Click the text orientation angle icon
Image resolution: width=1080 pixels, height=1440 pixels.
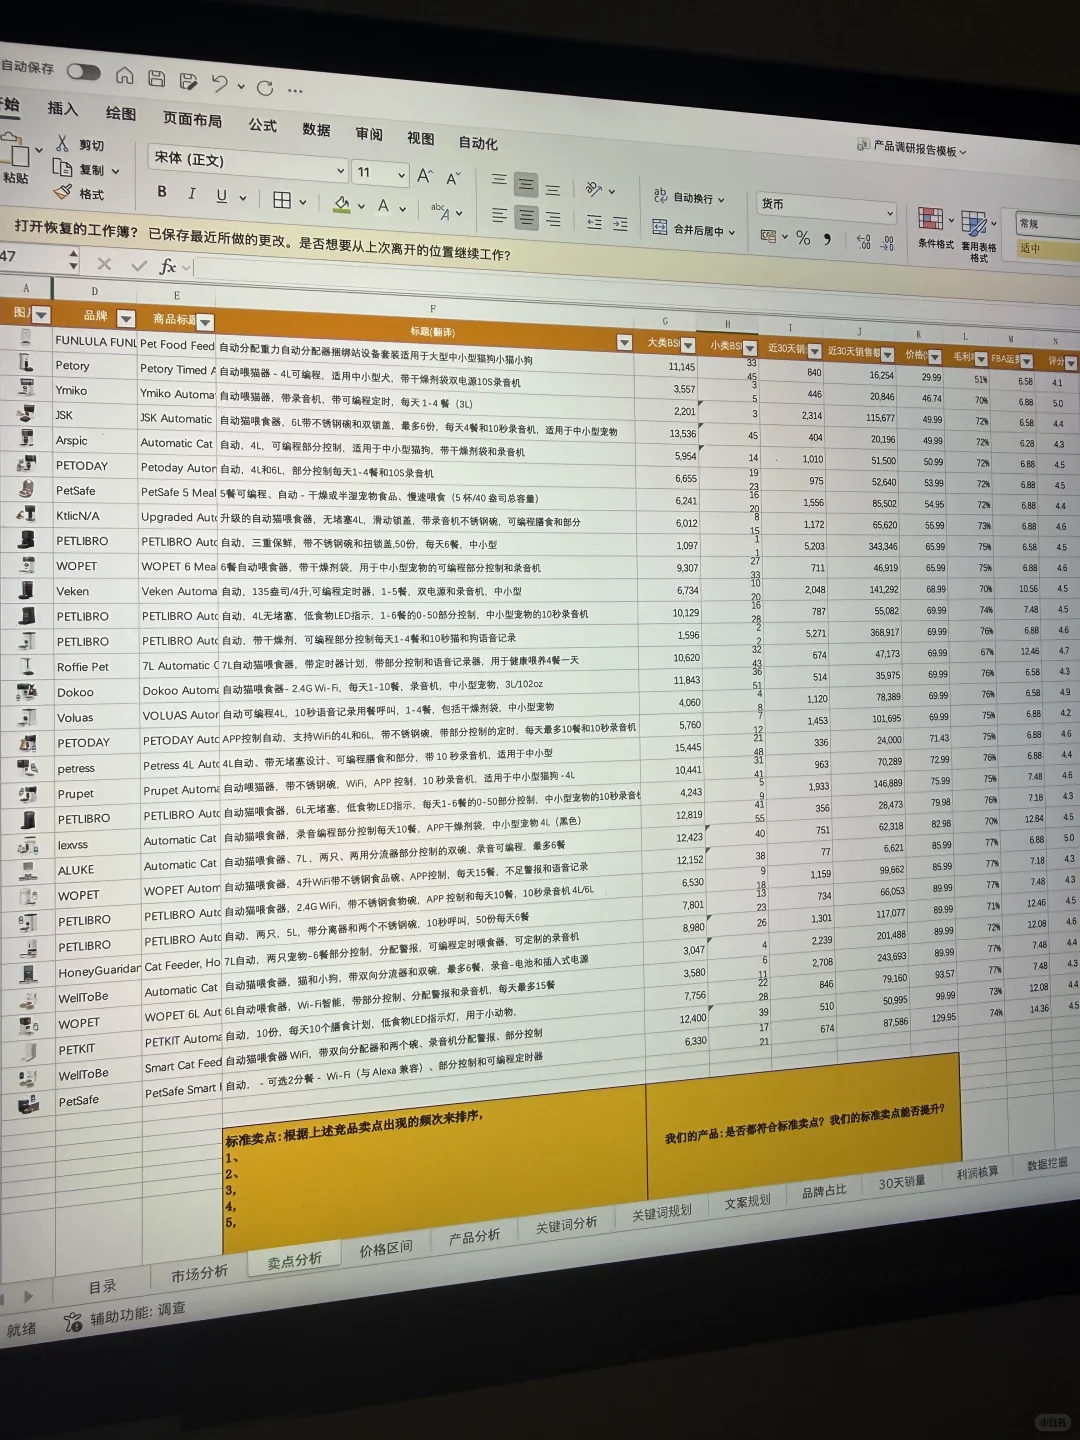click(594, 188)
